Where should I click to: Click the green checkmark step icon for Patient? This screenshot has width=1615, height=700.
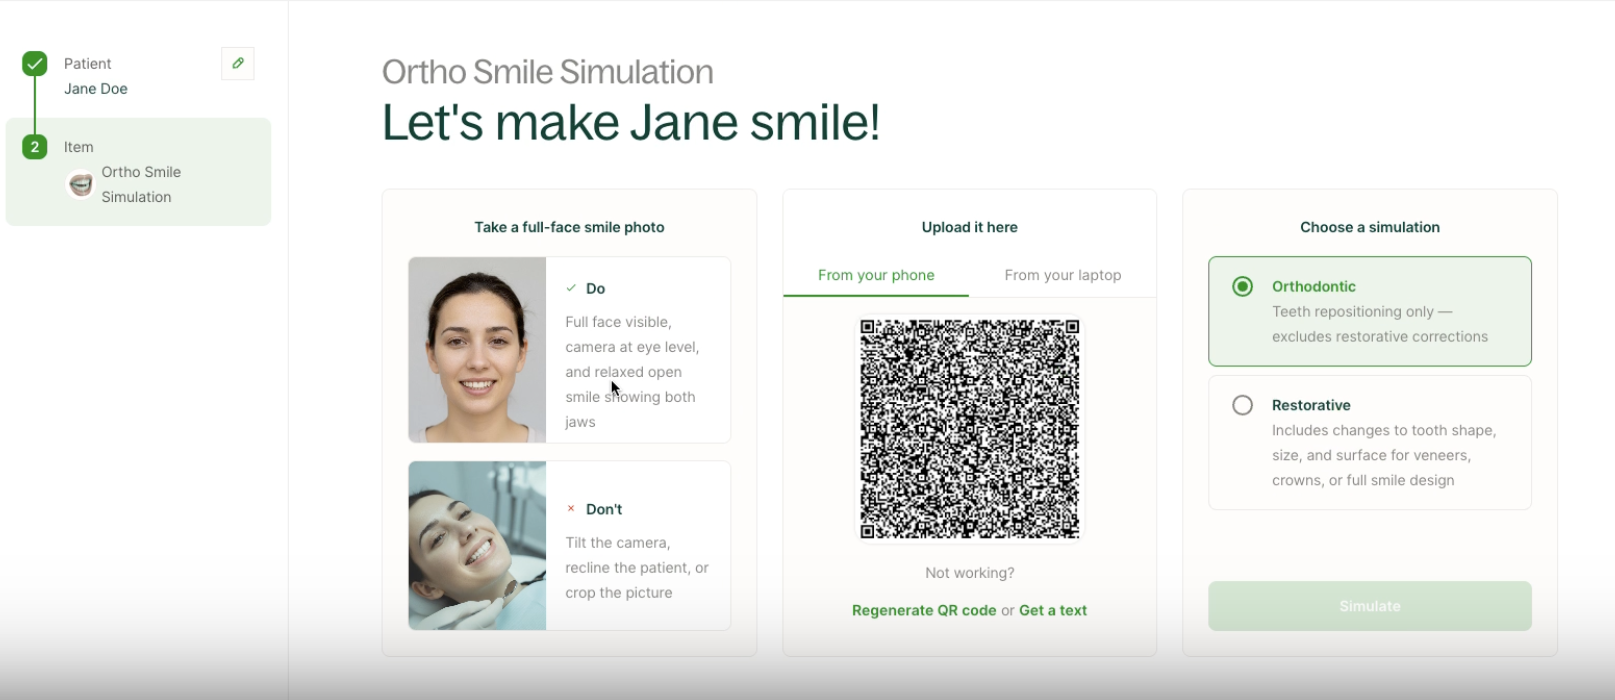(35, 64)
